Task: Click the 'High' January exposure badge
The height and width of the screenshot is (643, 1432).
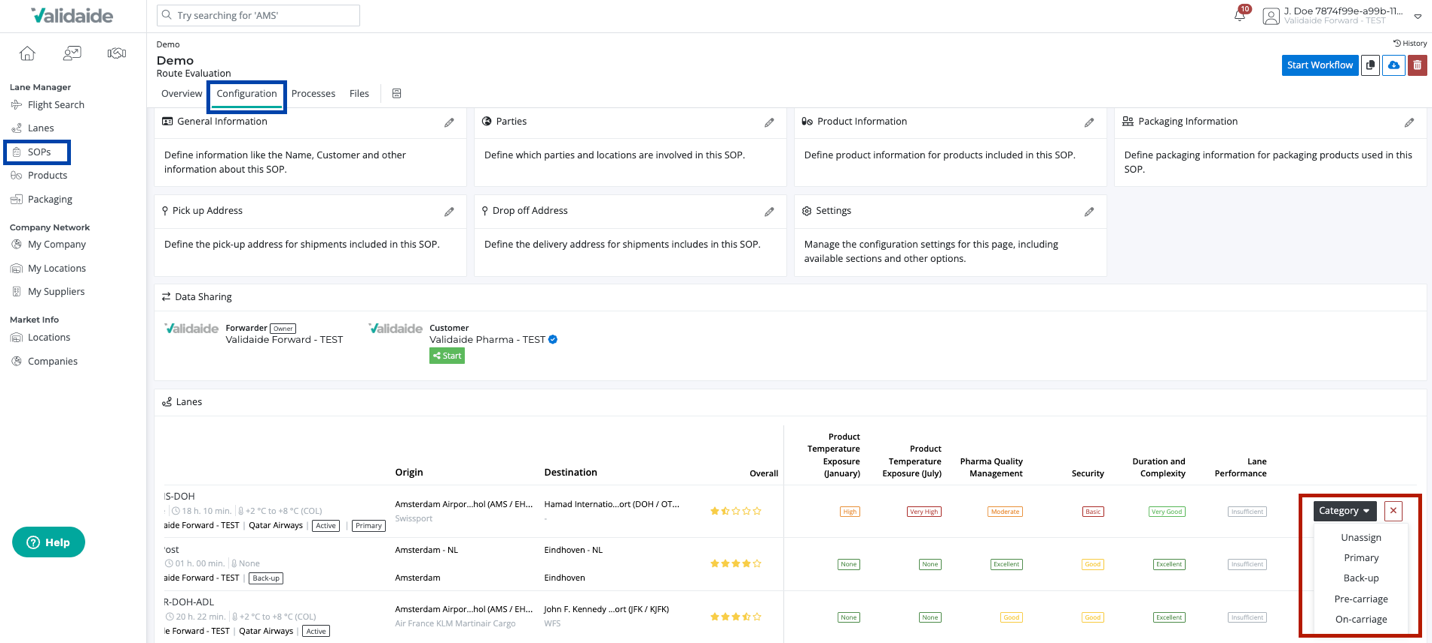Action: point(849,511)
